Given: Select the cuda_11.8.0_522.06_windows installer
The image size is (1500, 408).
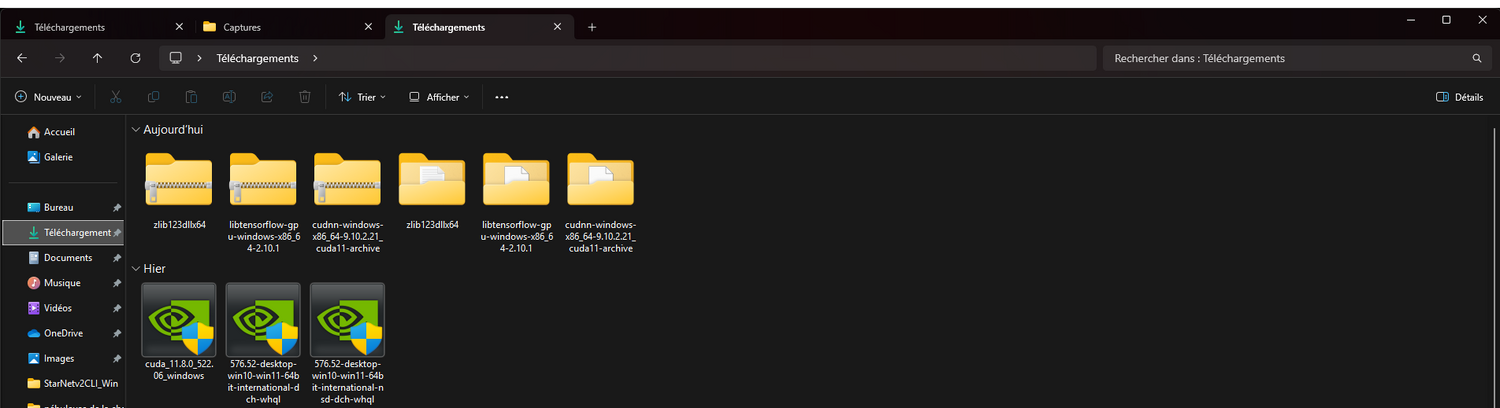Looking at the screenshot, I should pos(179,332).
